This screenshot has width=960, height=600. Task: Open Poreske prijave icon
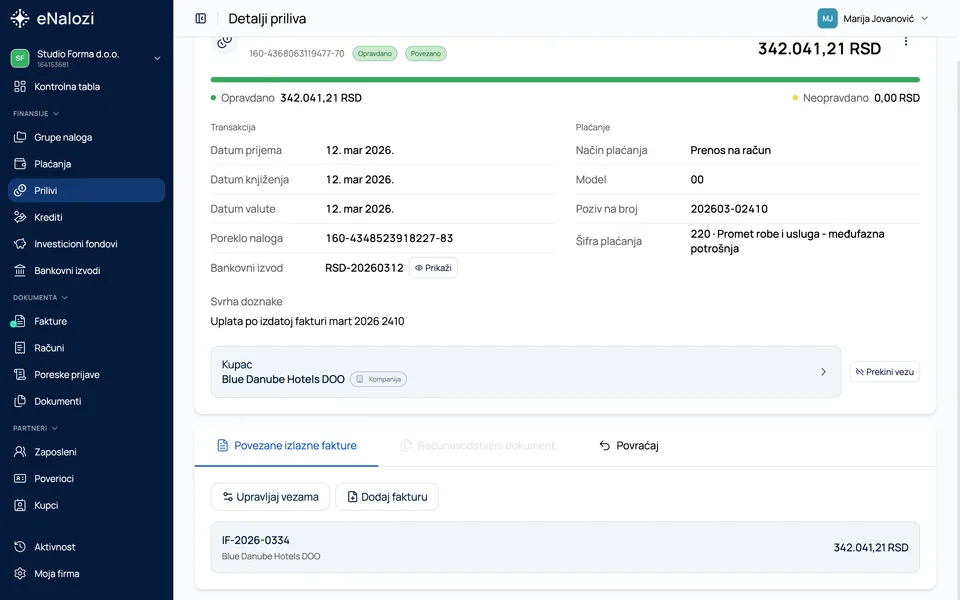click(x=20, y=374)
